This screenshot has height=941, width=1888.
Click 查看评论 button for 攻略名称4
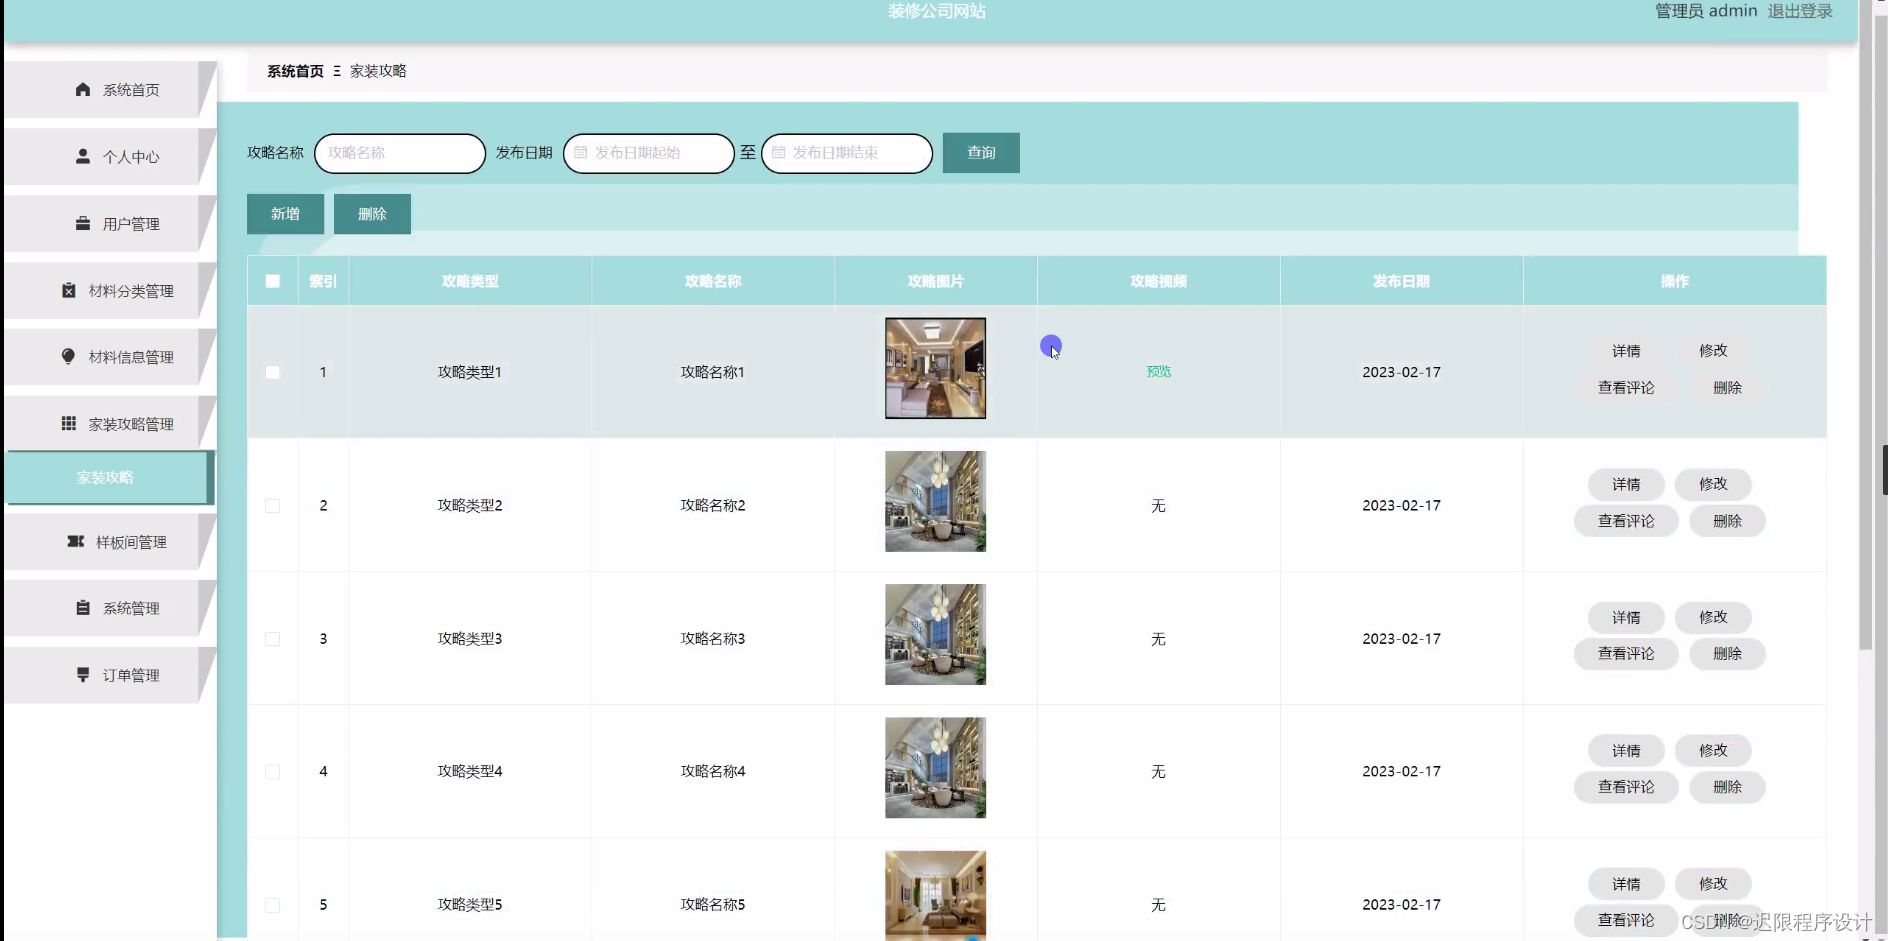(x=1626, y=787)
